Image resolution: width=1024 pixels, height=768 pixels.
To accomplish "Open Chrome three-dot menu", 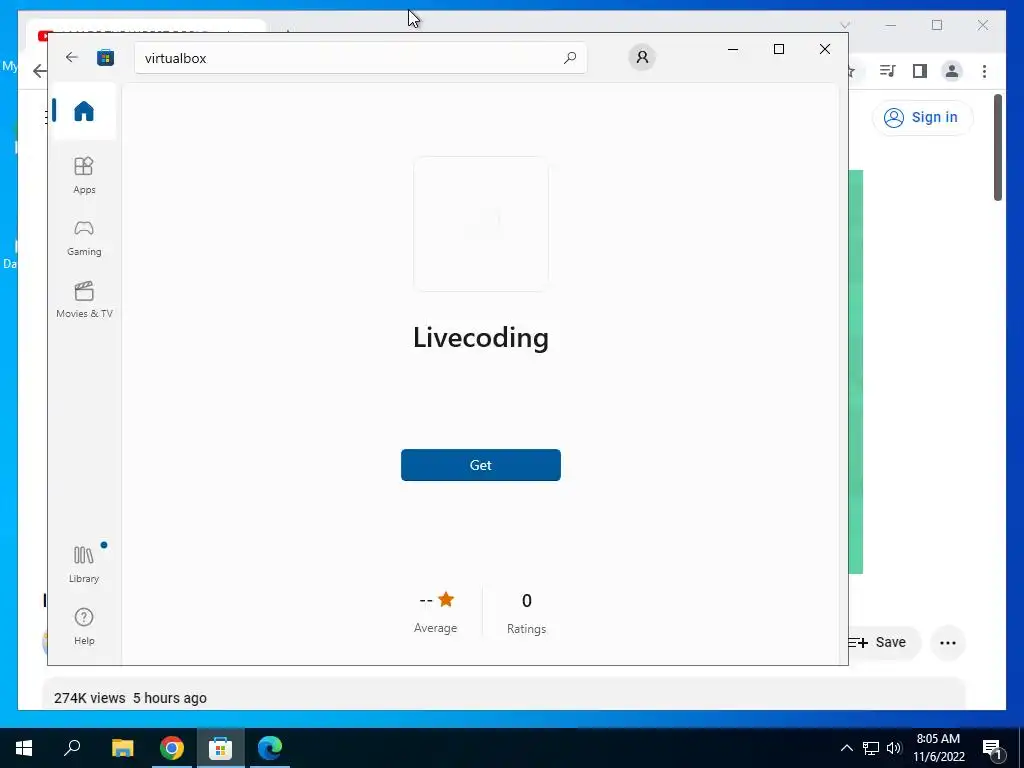I will [x=984, y=71].
